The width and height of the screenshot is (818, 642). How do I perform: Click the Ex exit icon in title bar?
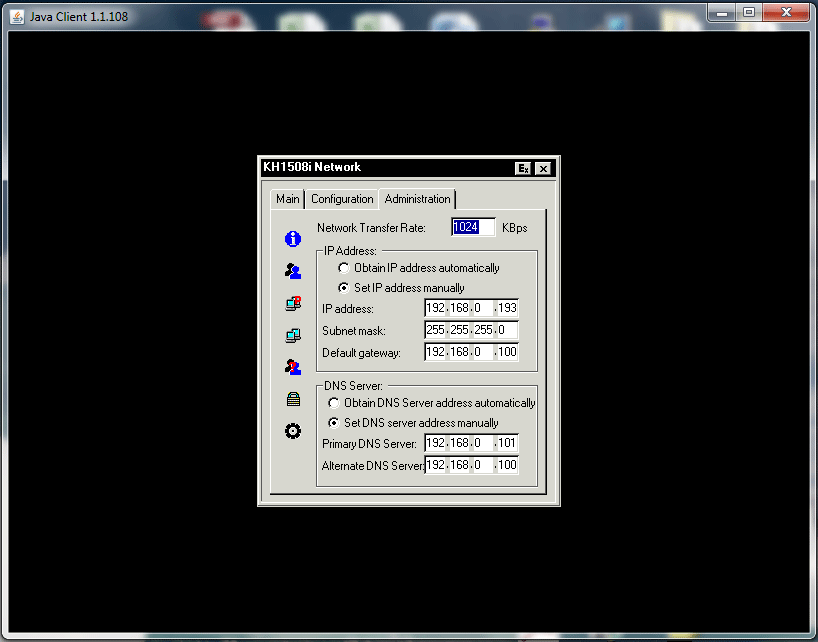point(523,168)
